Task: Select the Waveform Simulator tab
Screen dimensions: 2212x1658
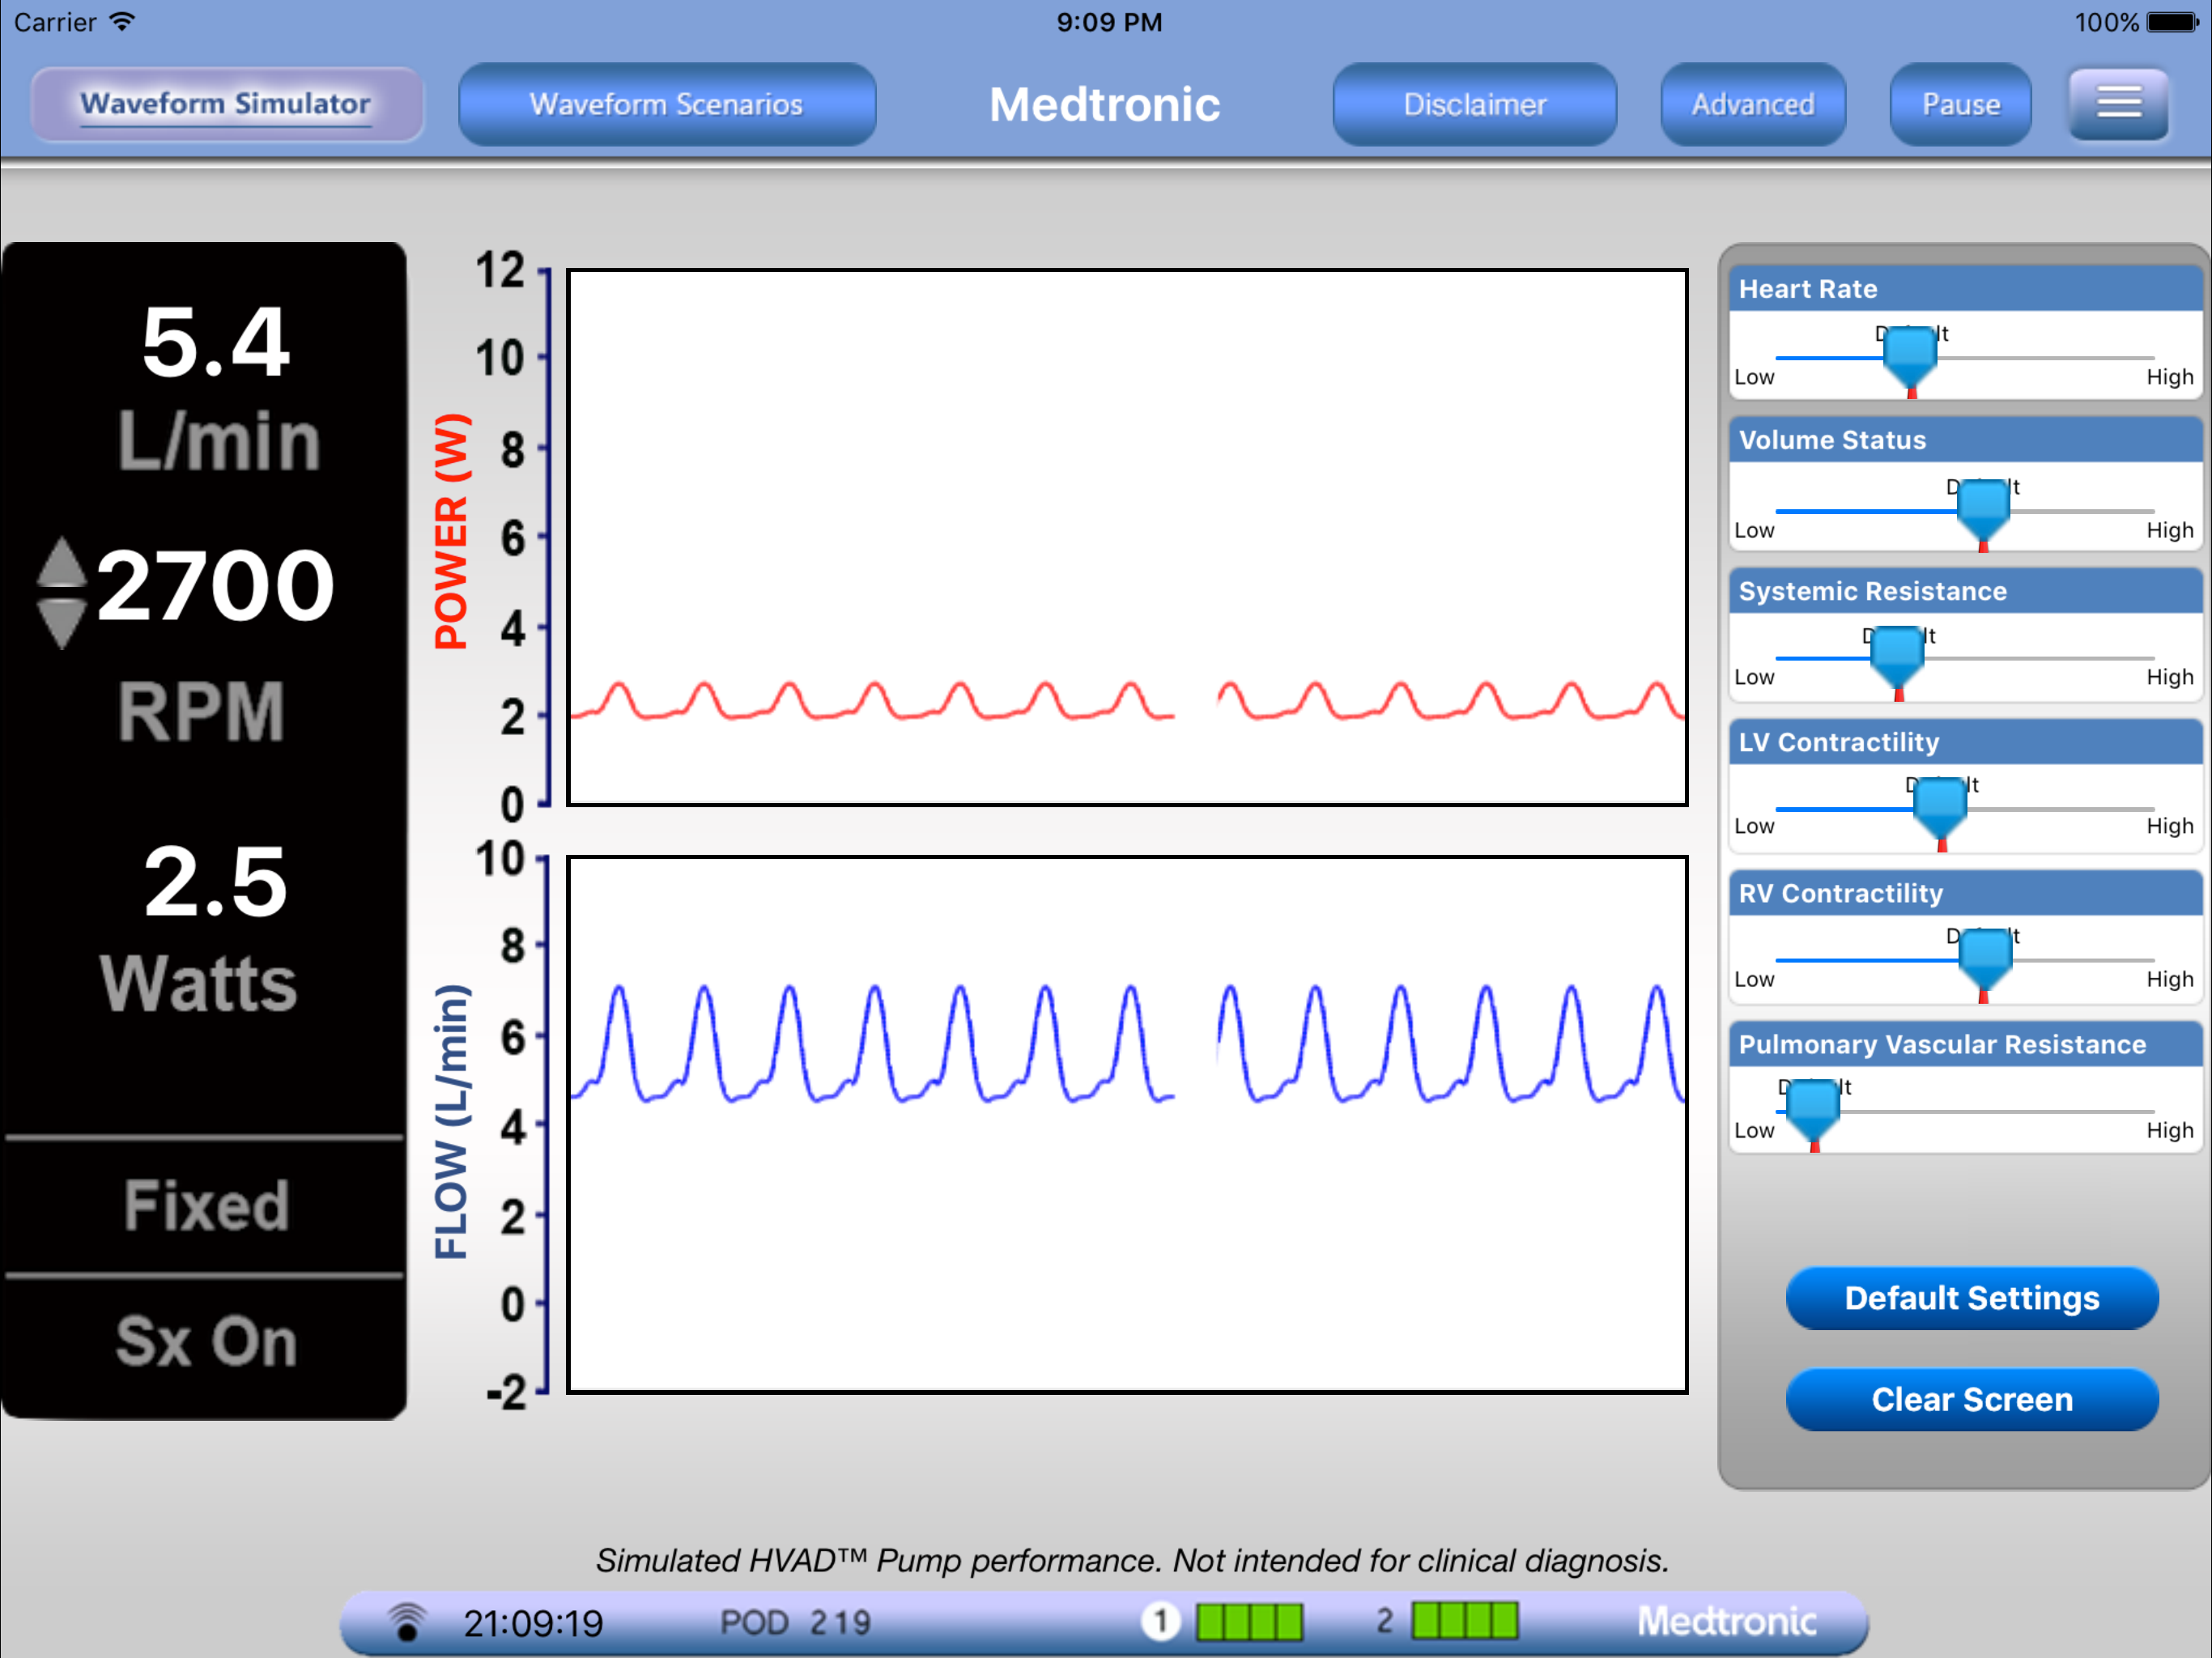Action: pyautogui.click(x=226, y=104)
